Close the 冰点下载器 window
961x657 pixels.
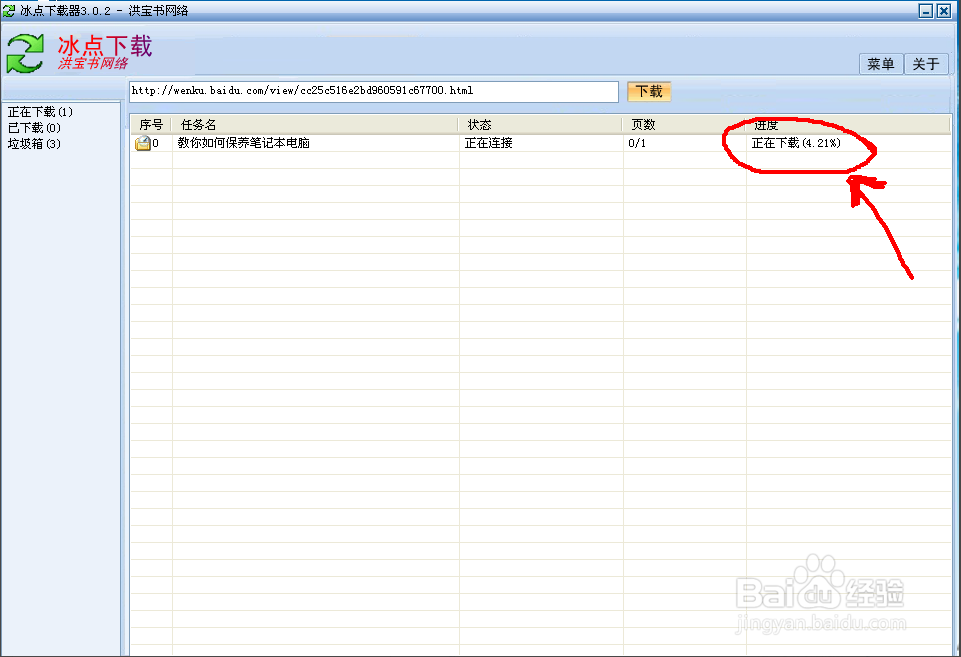point(944,10)
